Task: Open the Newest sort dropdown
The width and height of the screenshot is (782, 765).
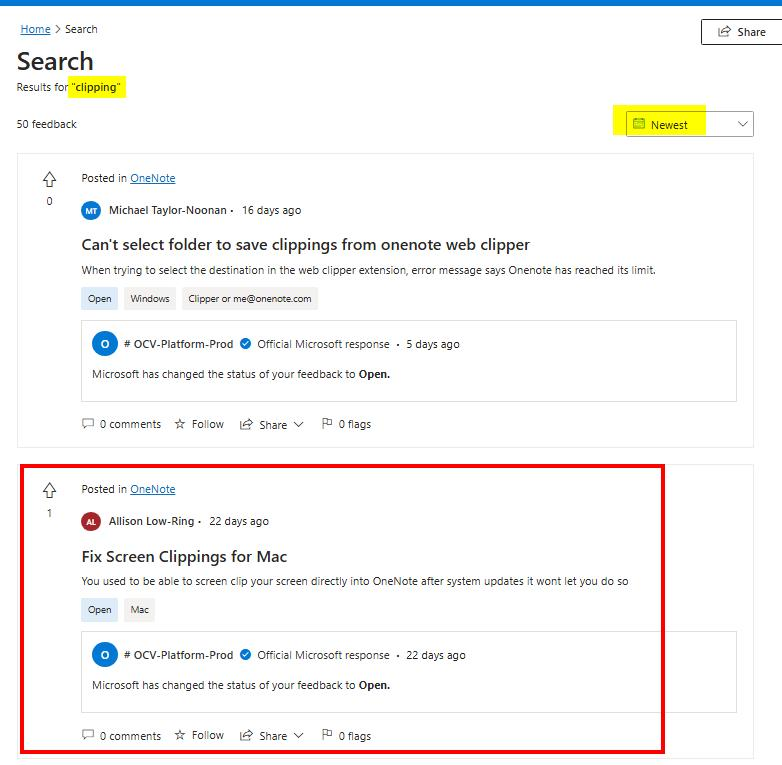Action: tap(690, 124)
